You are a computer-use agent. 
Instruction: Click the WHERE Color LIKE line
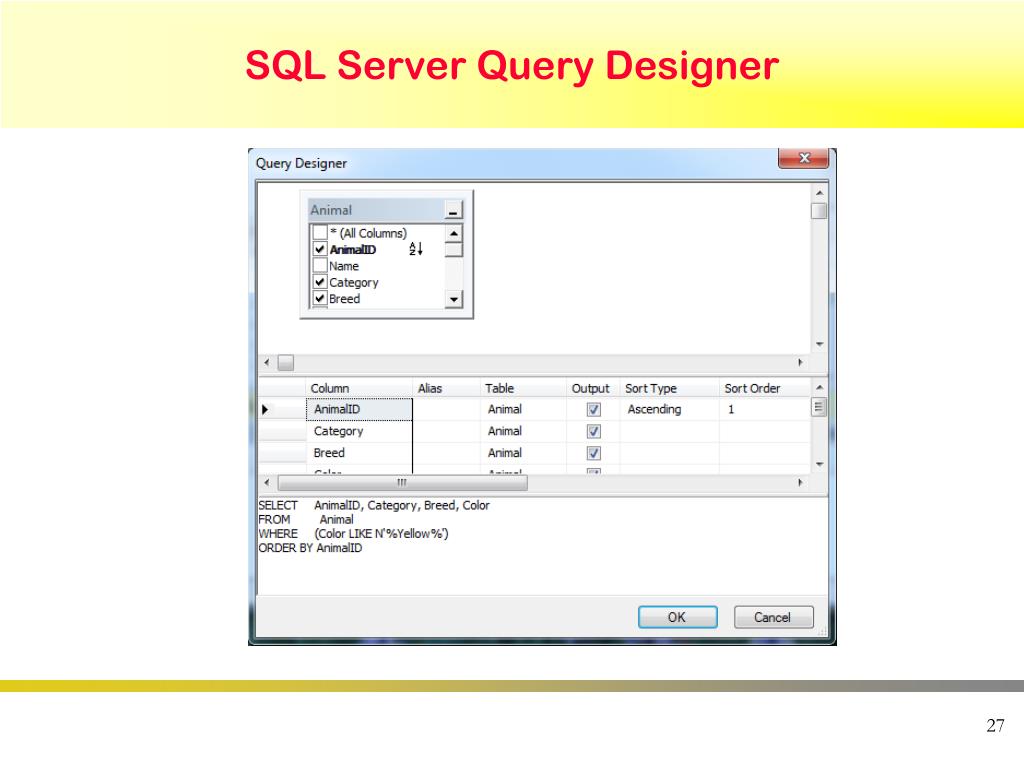[354, 534]
